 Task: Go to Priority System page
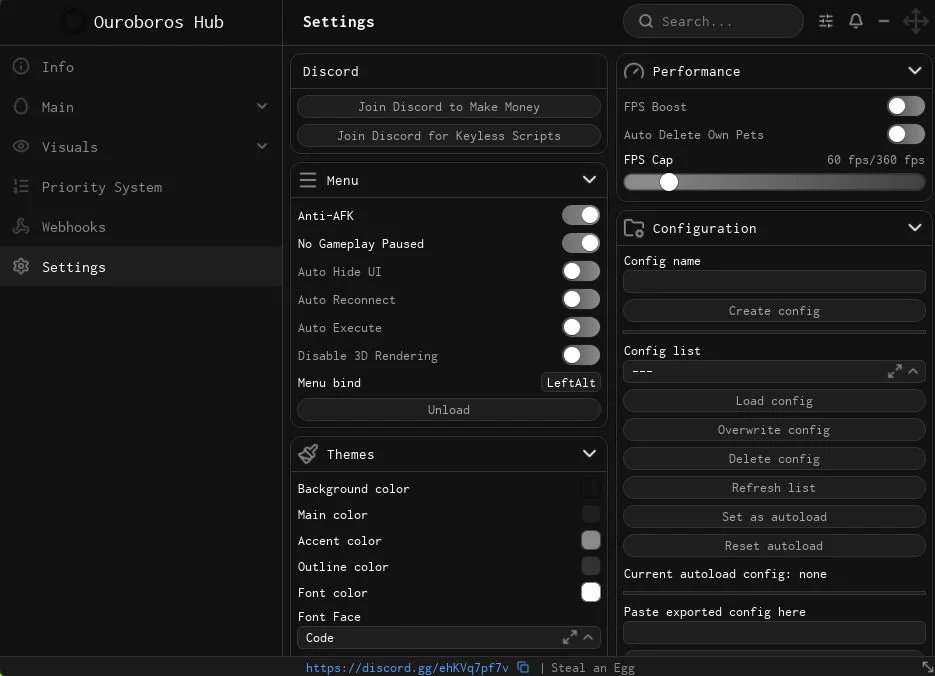(x=141, y=187)
